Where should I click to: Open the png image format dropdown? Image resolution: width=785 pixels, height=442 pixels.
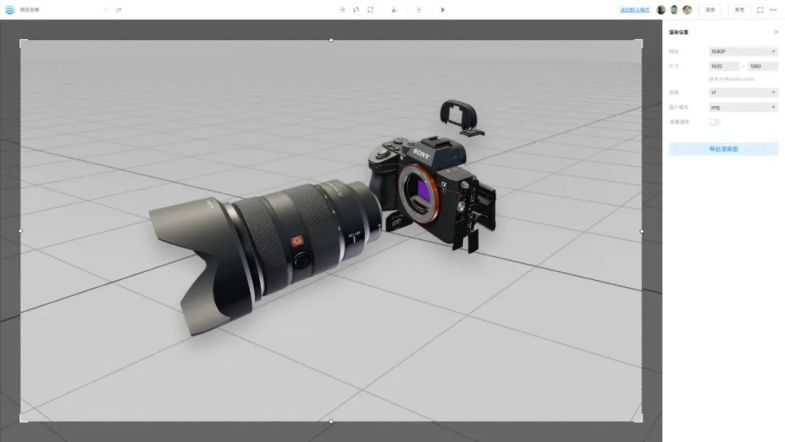pos(742,106)
